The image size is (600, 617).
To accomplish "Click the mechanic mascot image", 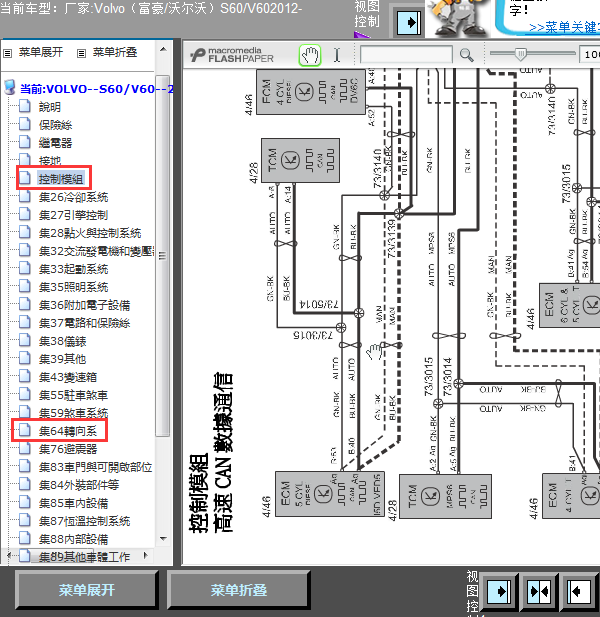I will point(458,18).
